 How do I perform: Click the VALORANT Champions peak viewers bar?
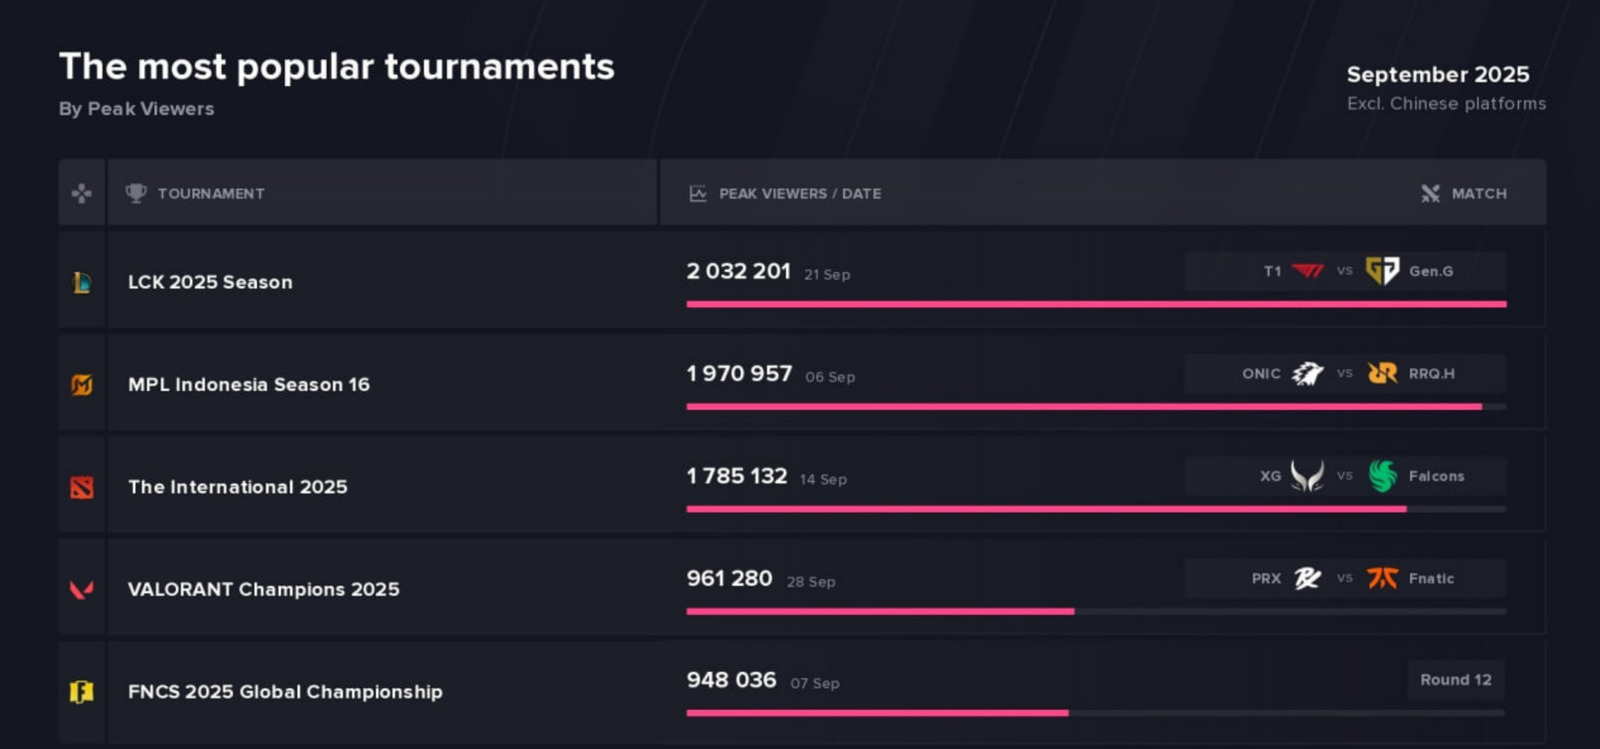coord(880,611)
